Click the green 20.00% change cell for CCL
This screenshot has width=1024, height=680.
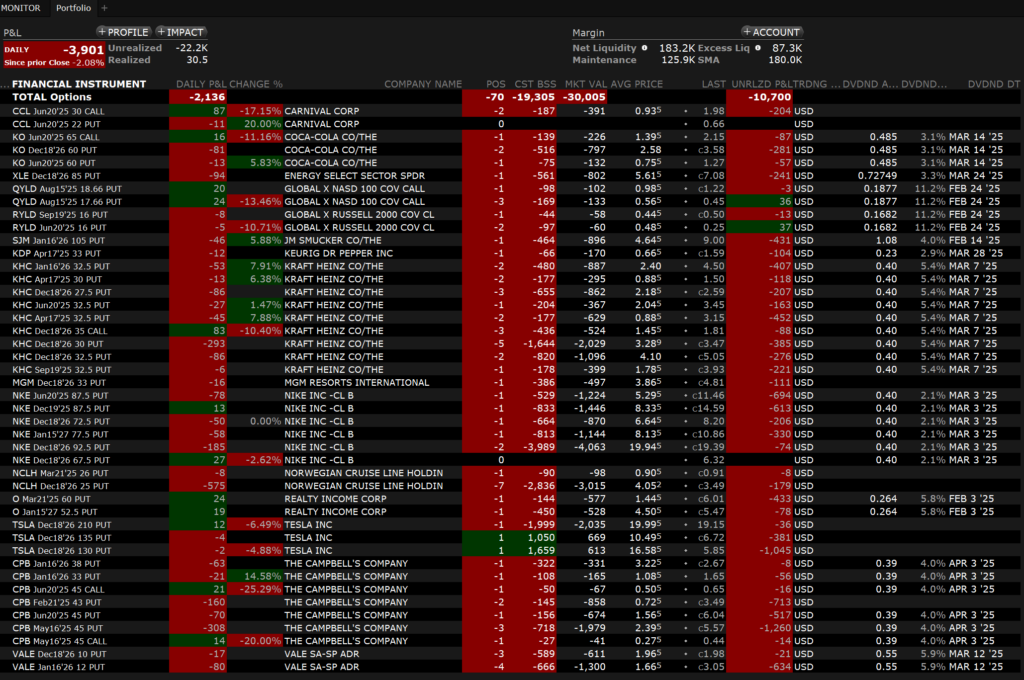click(x=257, y=123)
